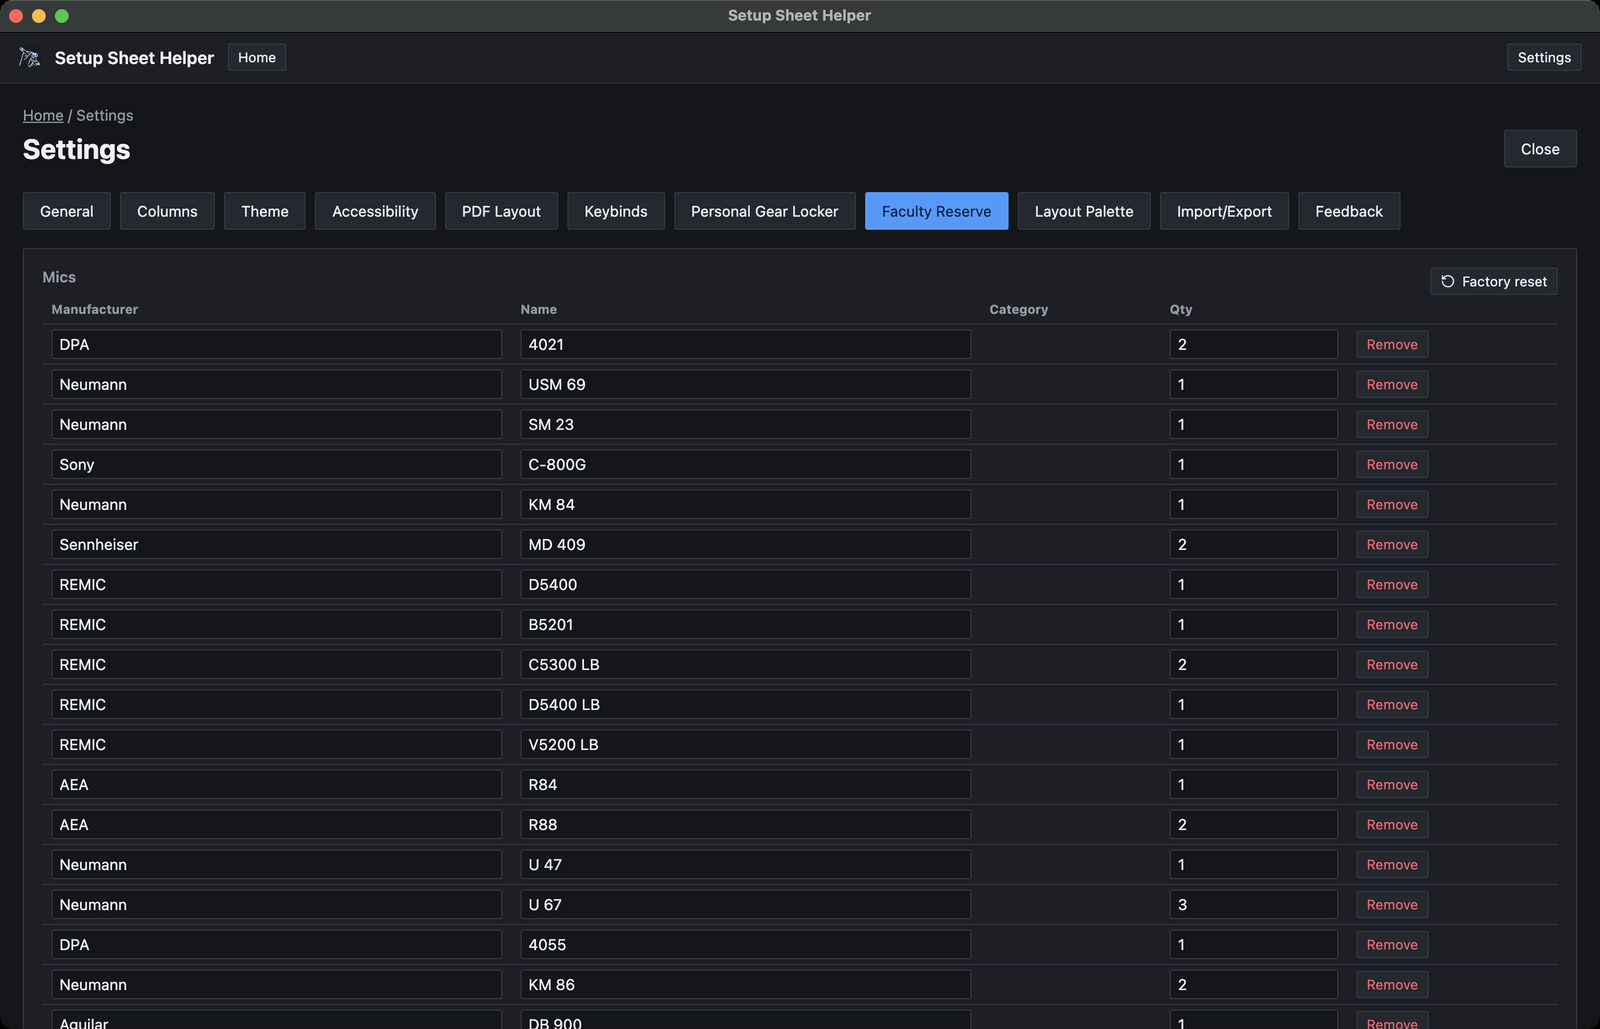Remove the REMIC B5201 row
The height and width of the screenshot is (1029, 1600).
coord(1392,624)
